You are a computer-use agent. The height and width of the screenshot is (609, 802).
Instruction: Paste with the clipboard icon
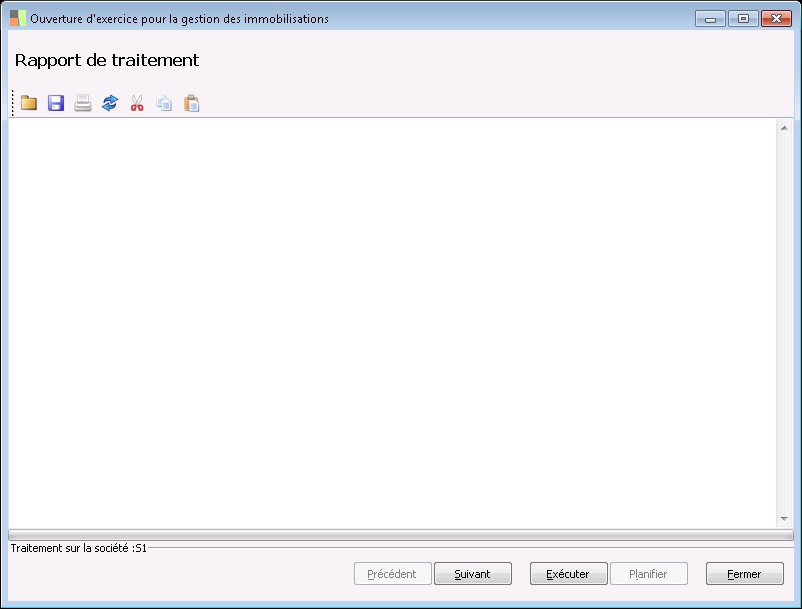191,103
